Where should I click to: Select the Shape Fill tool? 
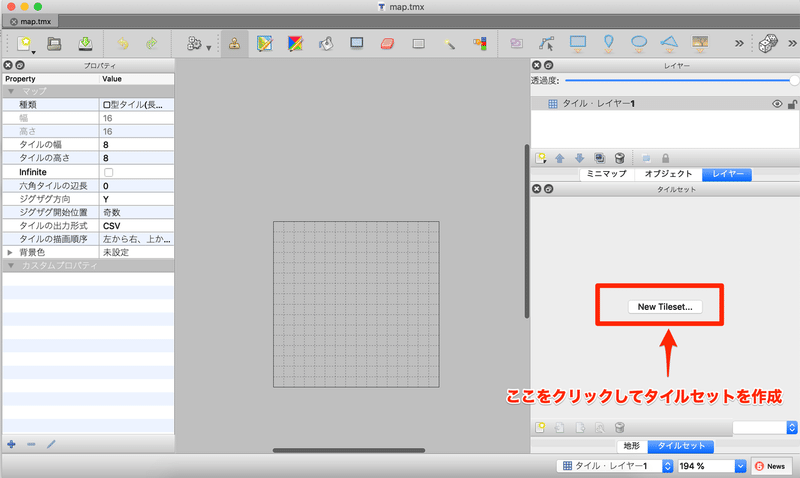(357, 43)
